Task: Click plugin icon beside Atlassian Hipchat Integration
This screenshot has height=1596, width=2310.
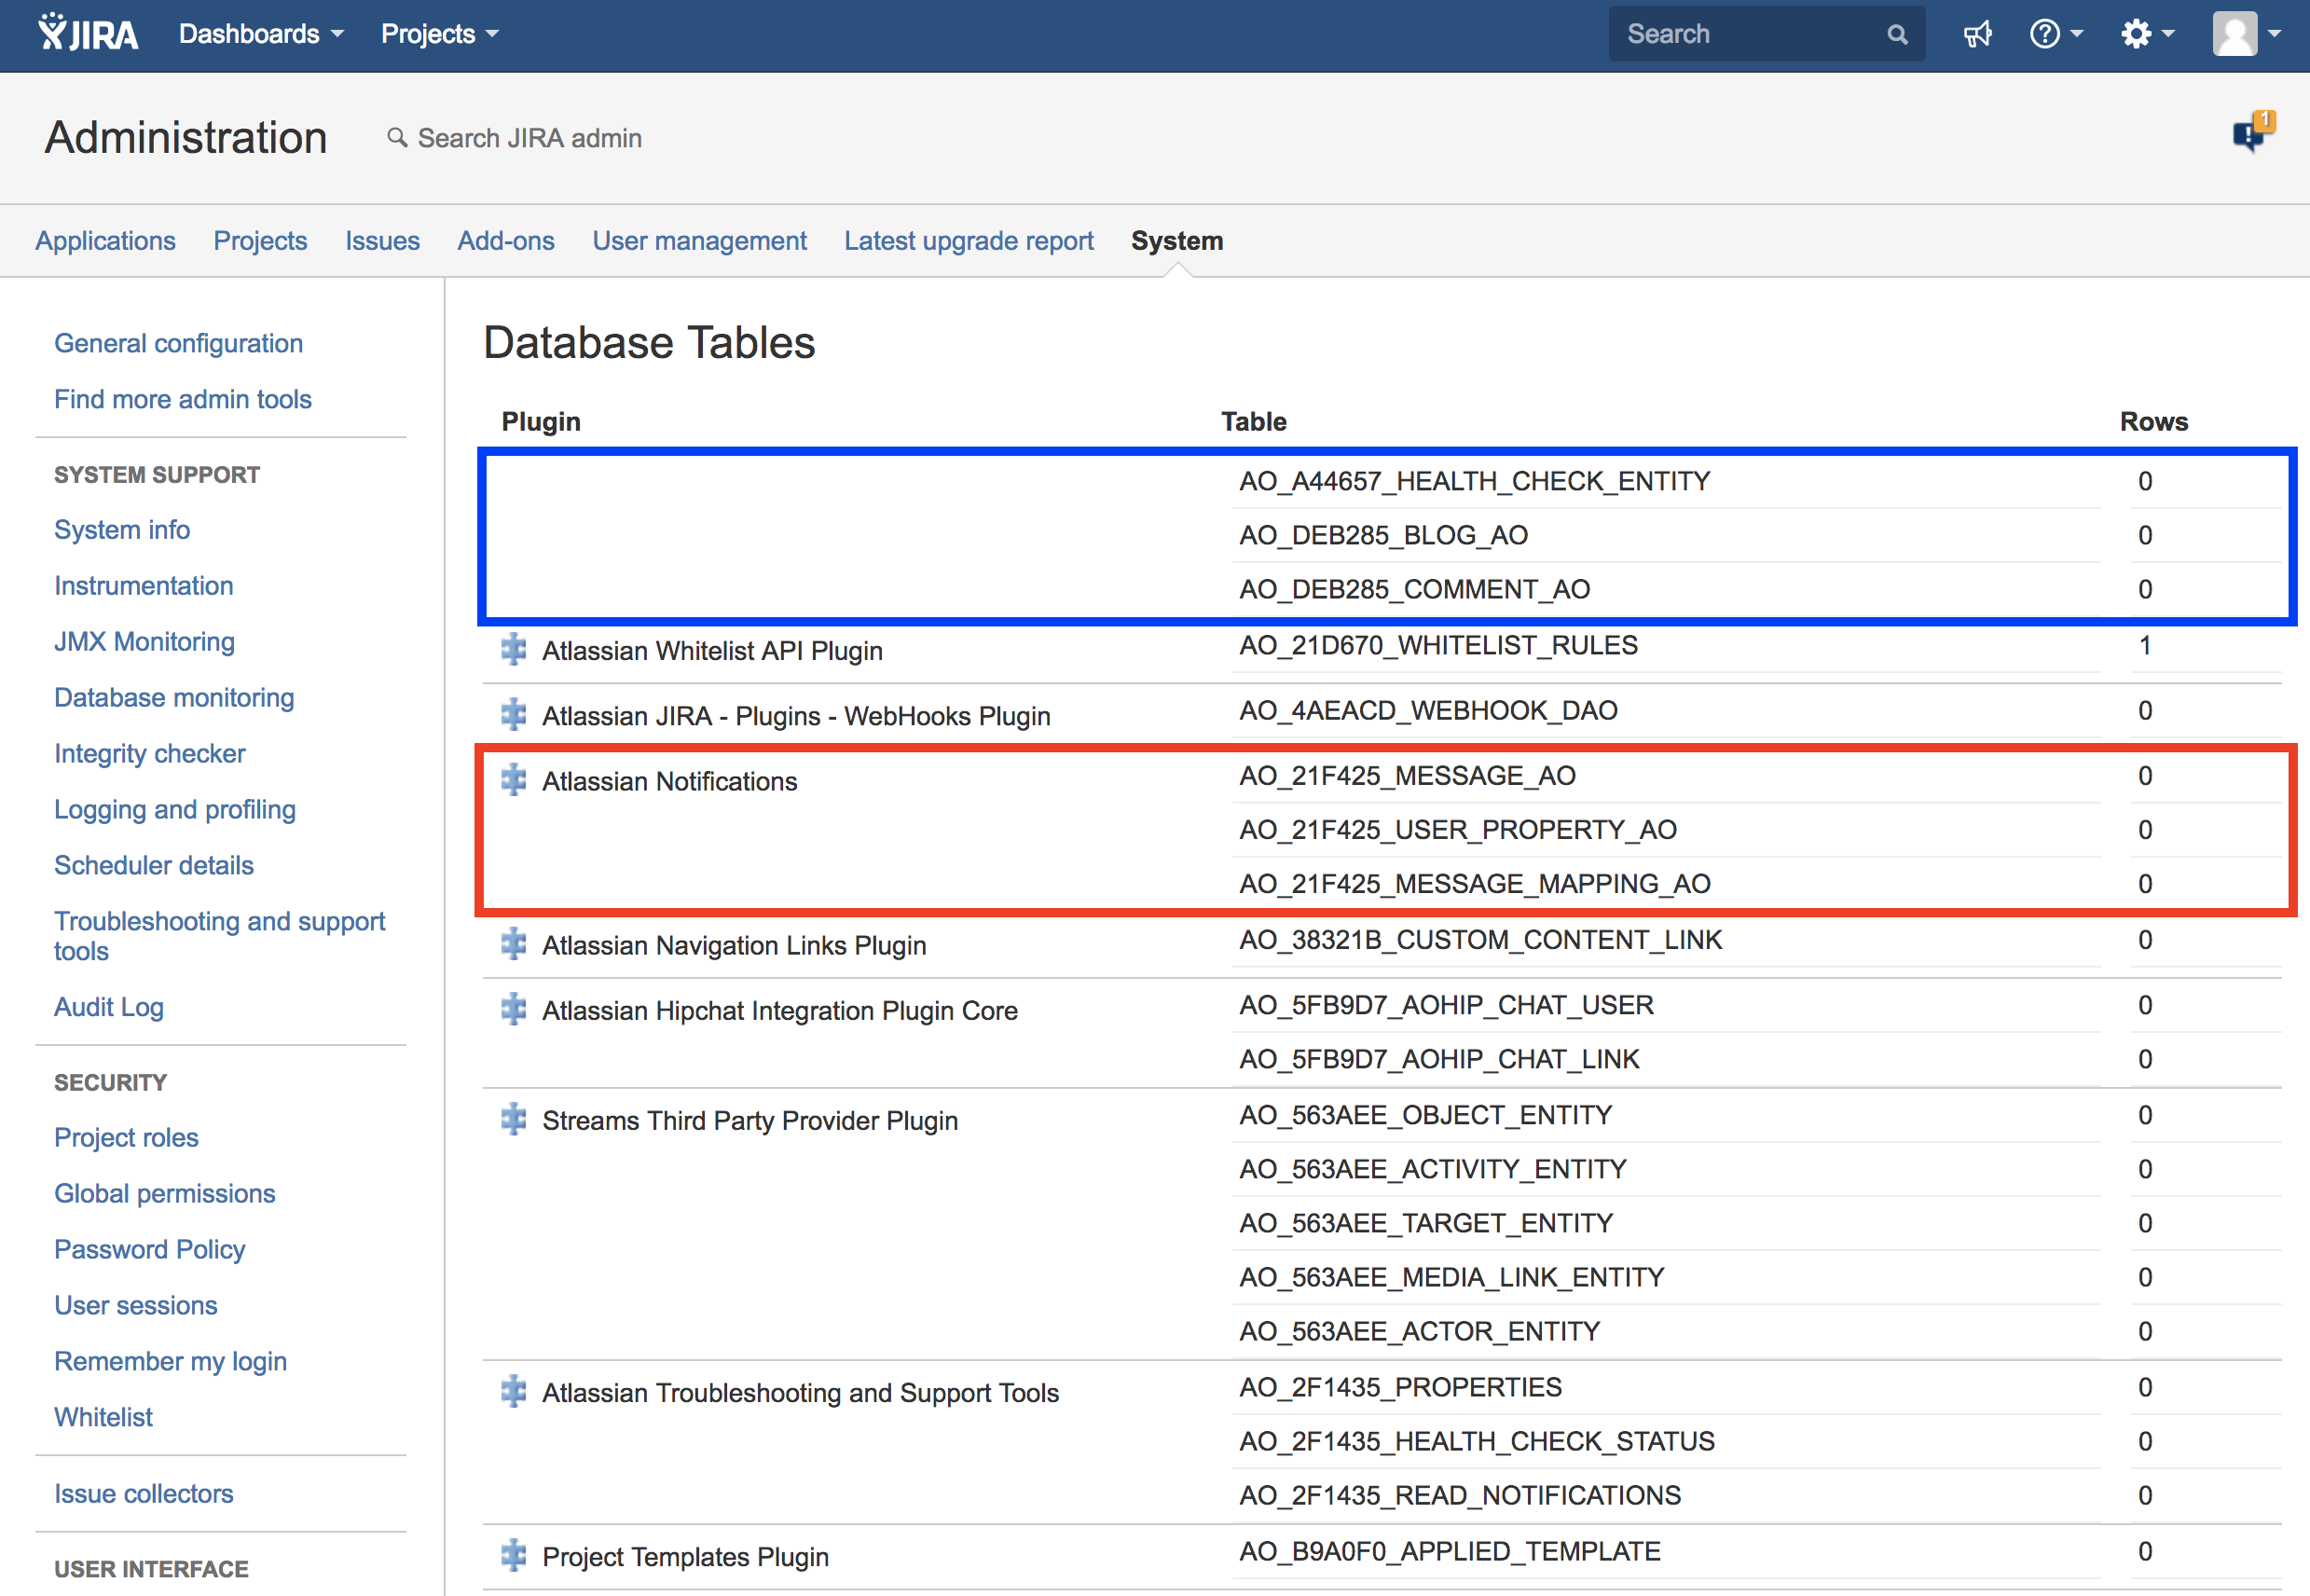Action: pos(514,1009)
